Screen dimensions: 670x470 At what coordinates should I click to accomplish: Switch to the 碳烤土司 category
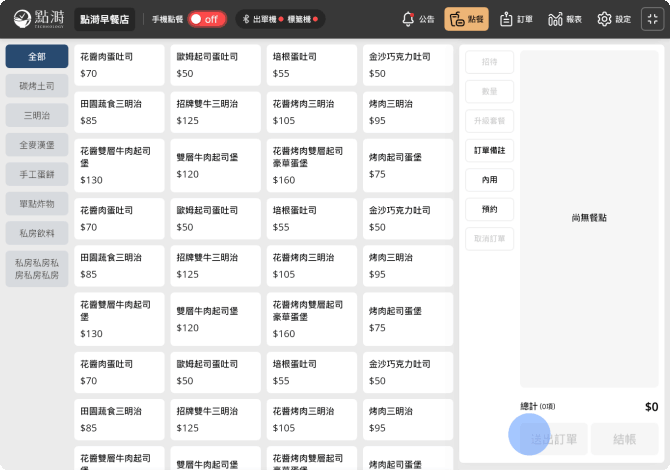[37, 86]
